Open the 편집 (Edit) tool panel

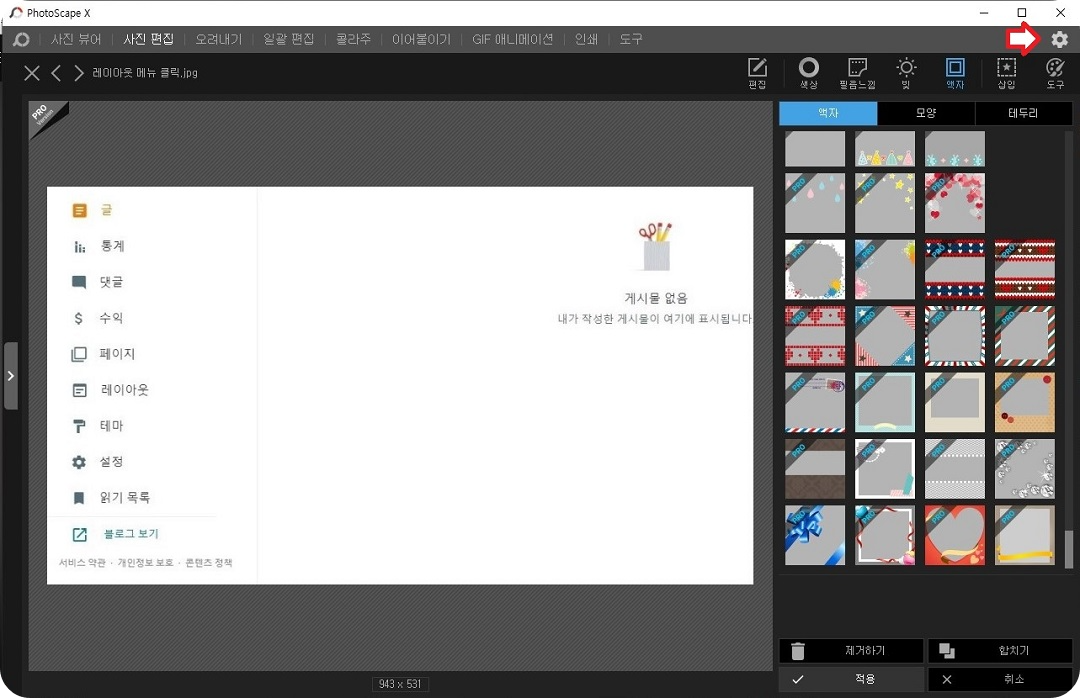click(x=757, y=73)
